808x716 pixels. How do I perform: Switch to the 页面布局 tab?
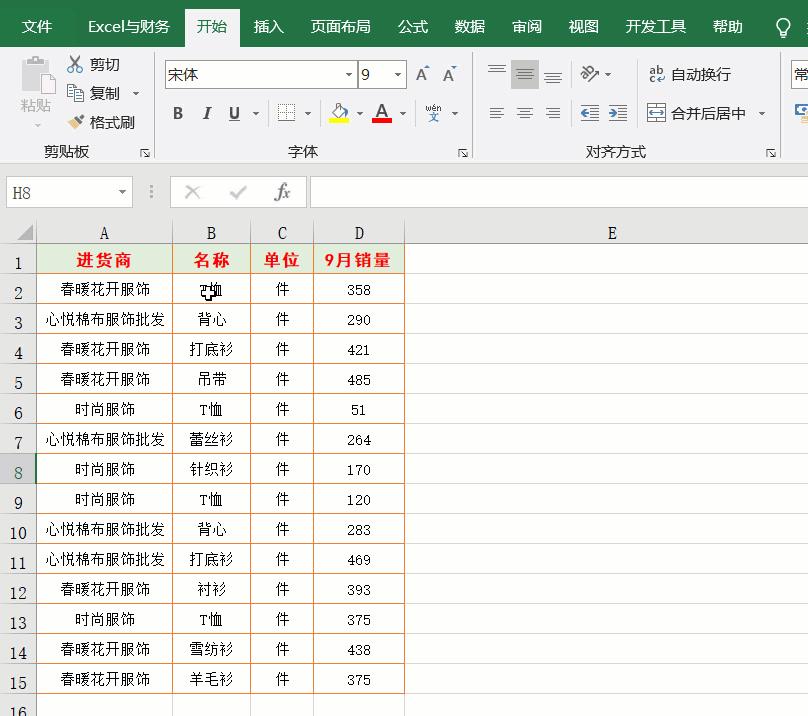pyautogui.click(x=341, y=27)
